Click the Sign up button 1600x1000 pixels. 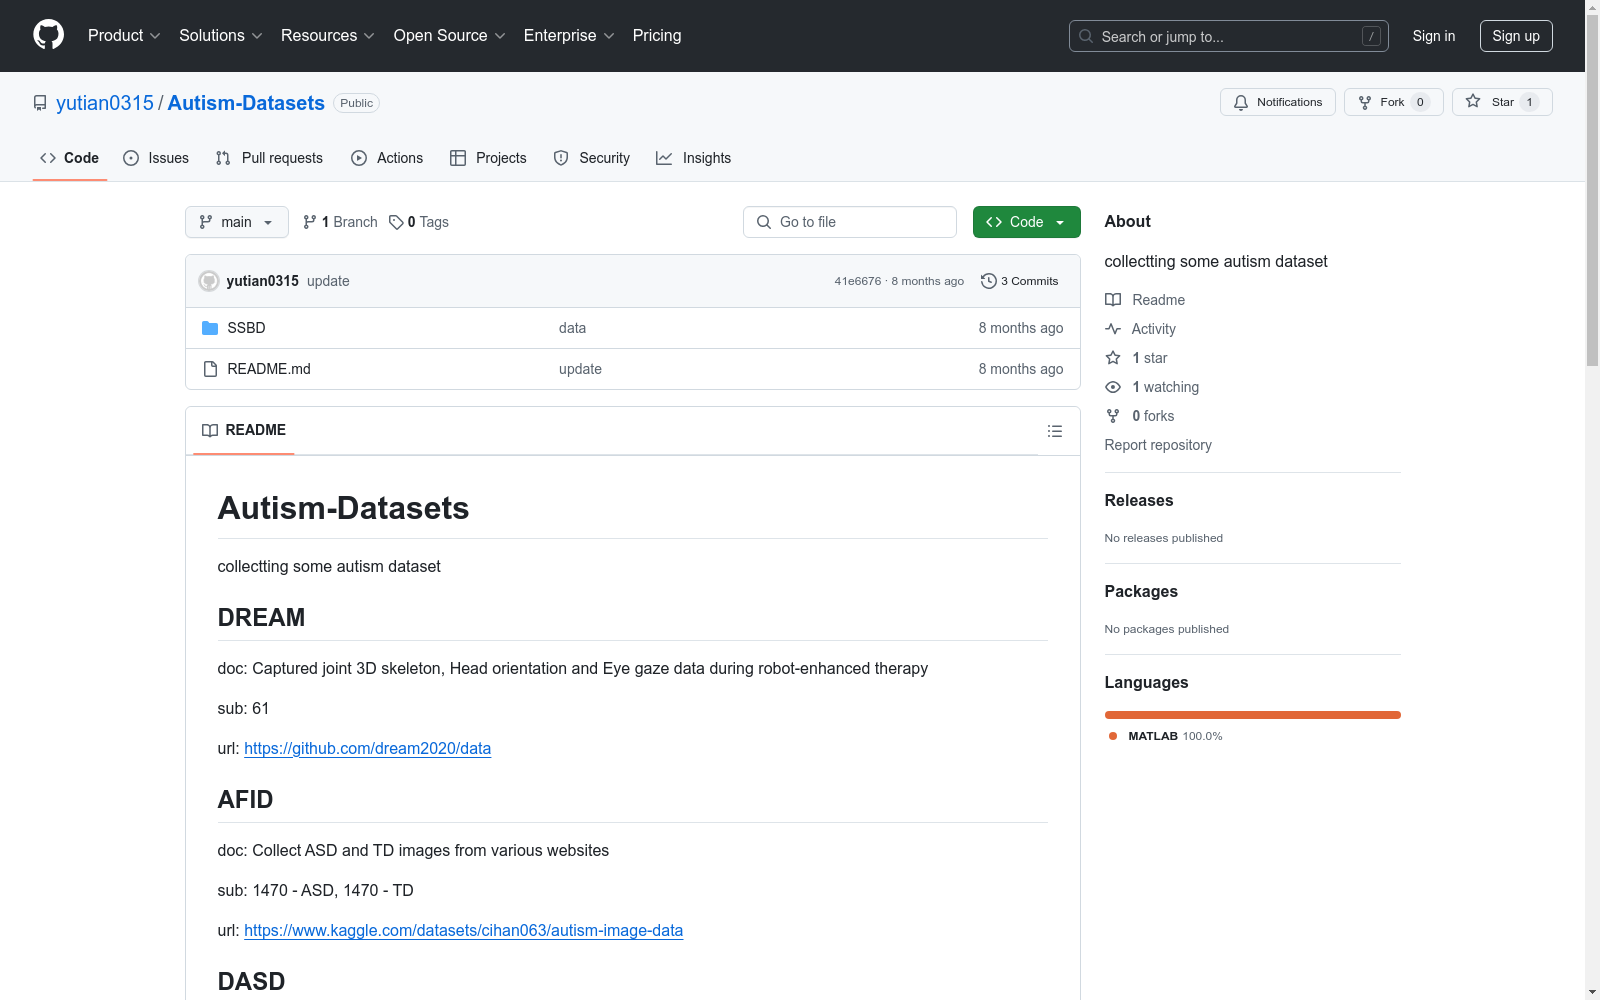pyautogui.click(x=1516, y=36)
